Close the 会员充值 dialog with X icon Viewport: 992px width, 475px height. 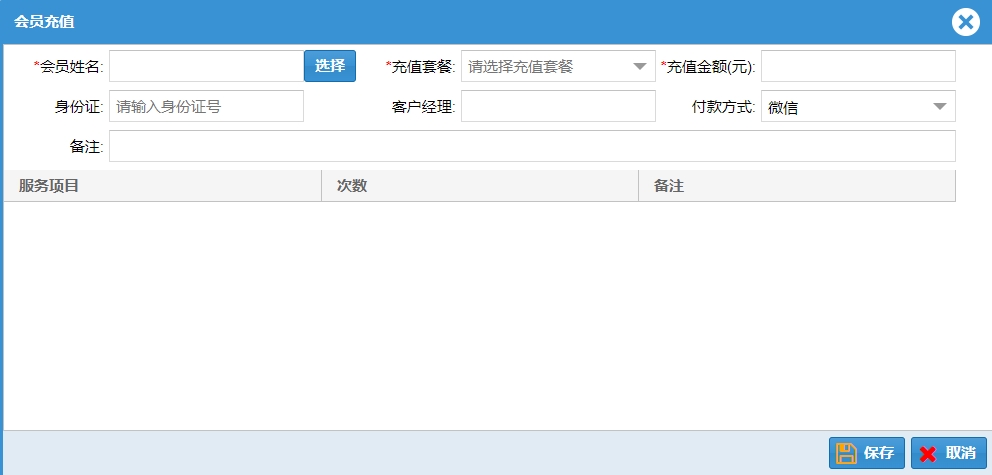(965, 22)
